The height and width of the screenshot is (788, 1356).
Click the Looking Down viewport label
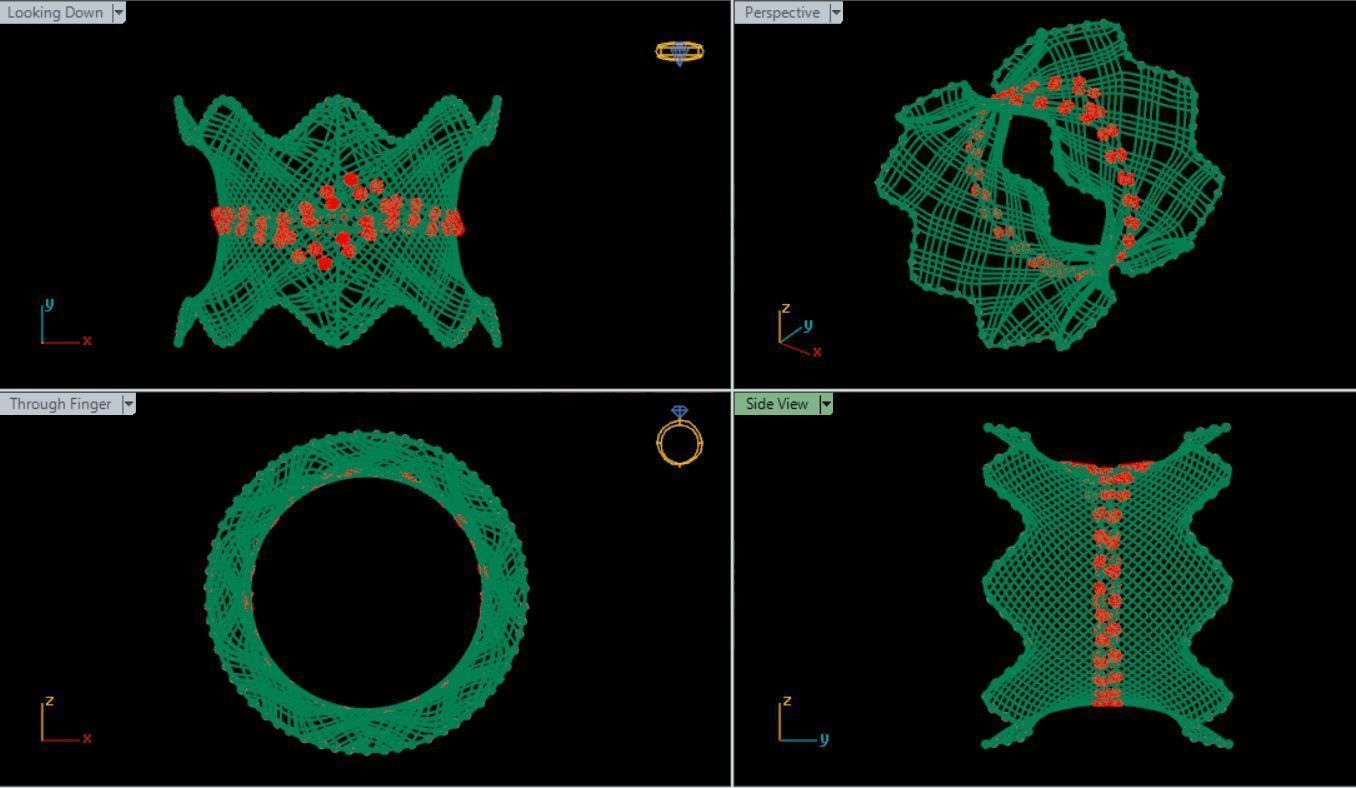[55, 13]
